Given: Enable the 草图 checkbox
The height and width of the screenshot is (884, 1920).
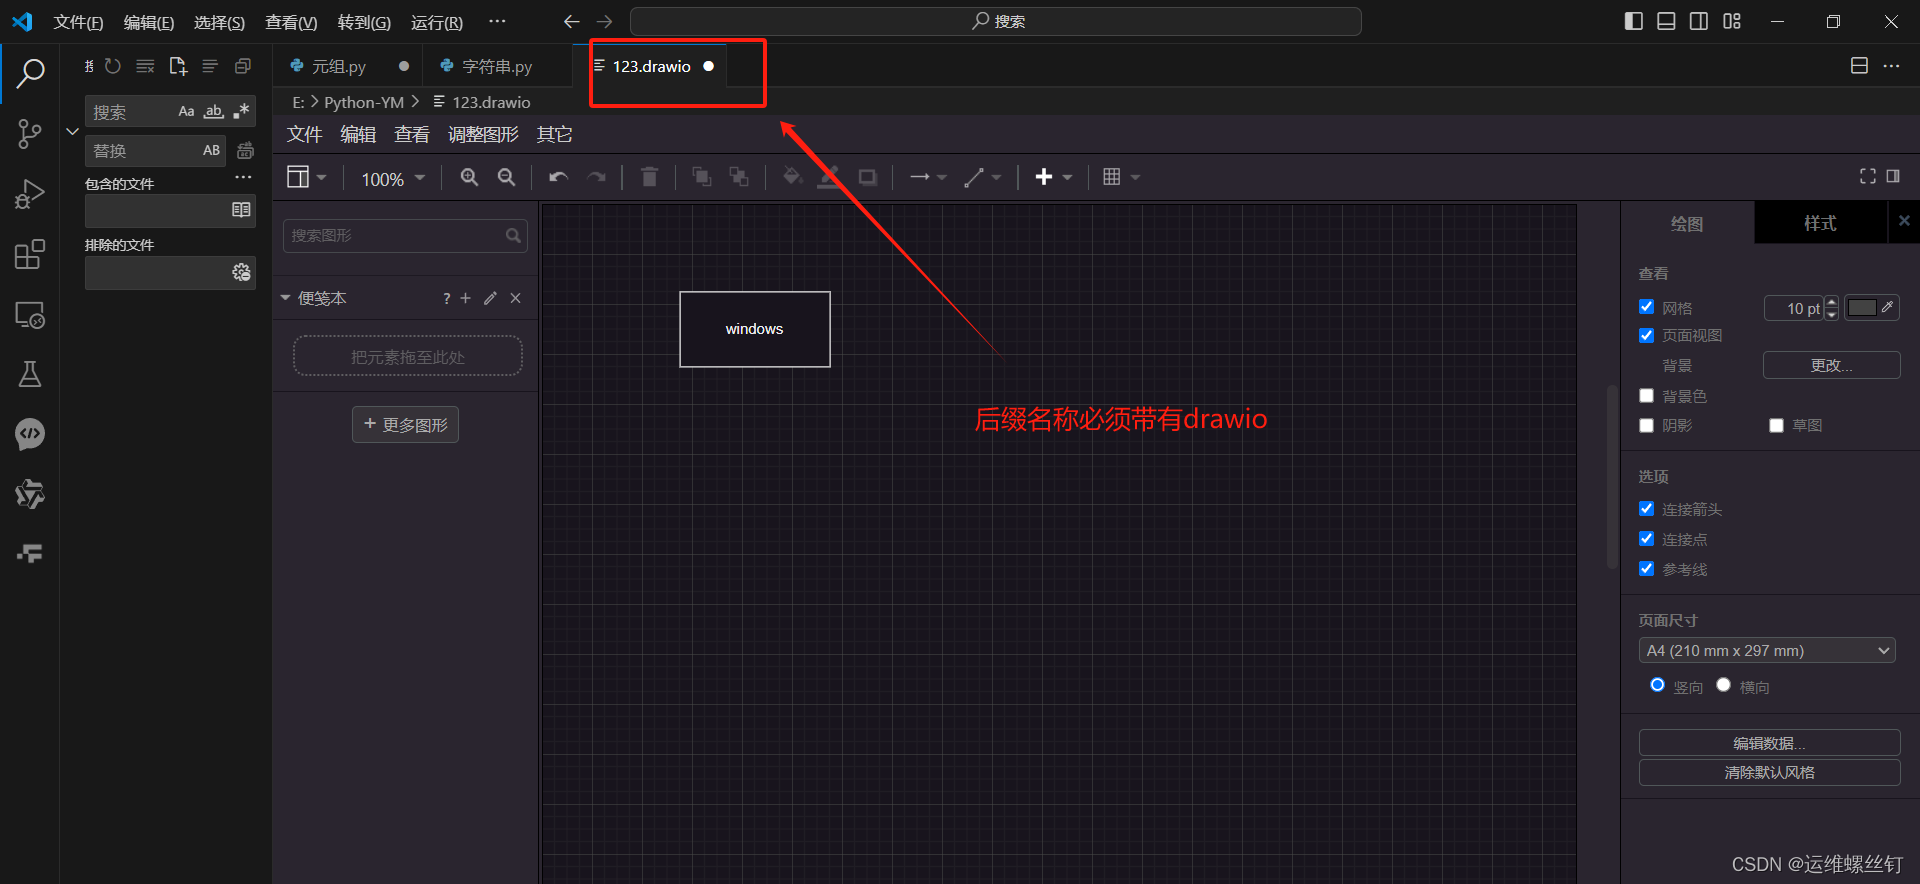Looking at the screenshot, I should pyautogui.click(x=1776, y=425).
